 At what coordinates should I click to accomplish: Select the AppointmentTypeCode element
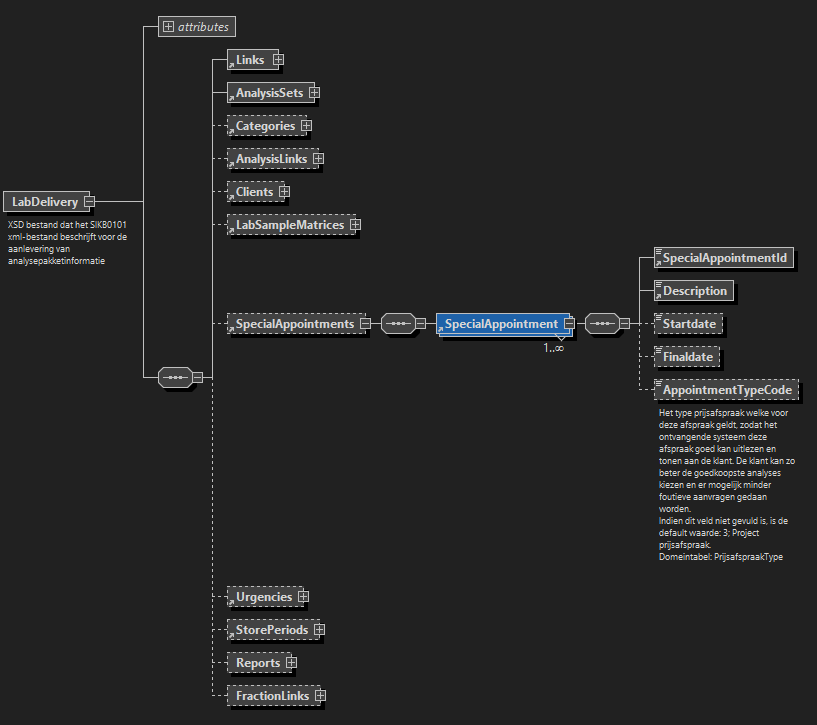pos(726,389)
